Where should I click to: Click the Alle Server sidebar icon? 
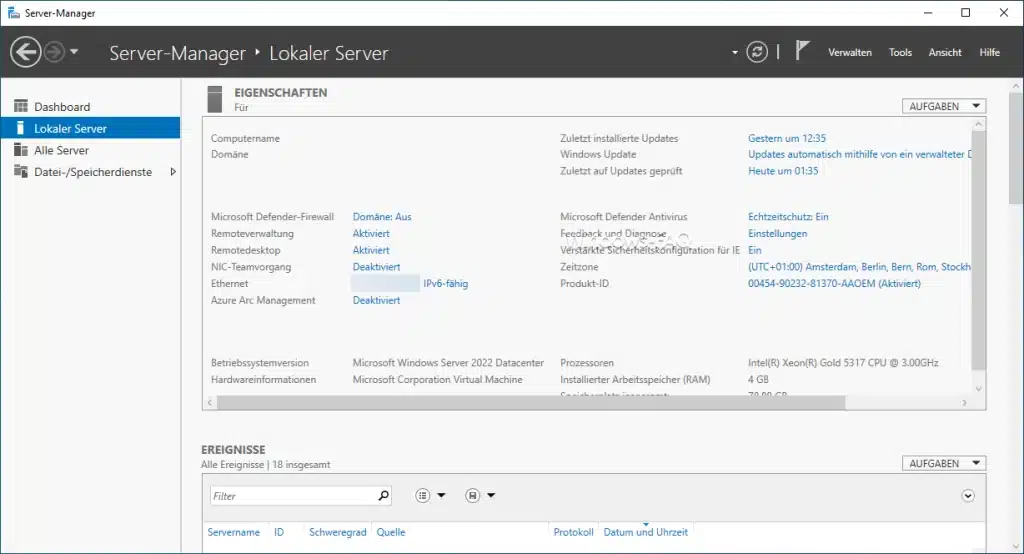(21, 150)
